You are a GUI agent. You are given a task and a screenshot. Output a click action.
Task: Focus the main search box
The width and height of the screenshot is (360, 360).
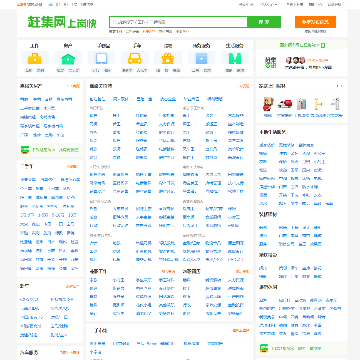(x=178, y=22)
